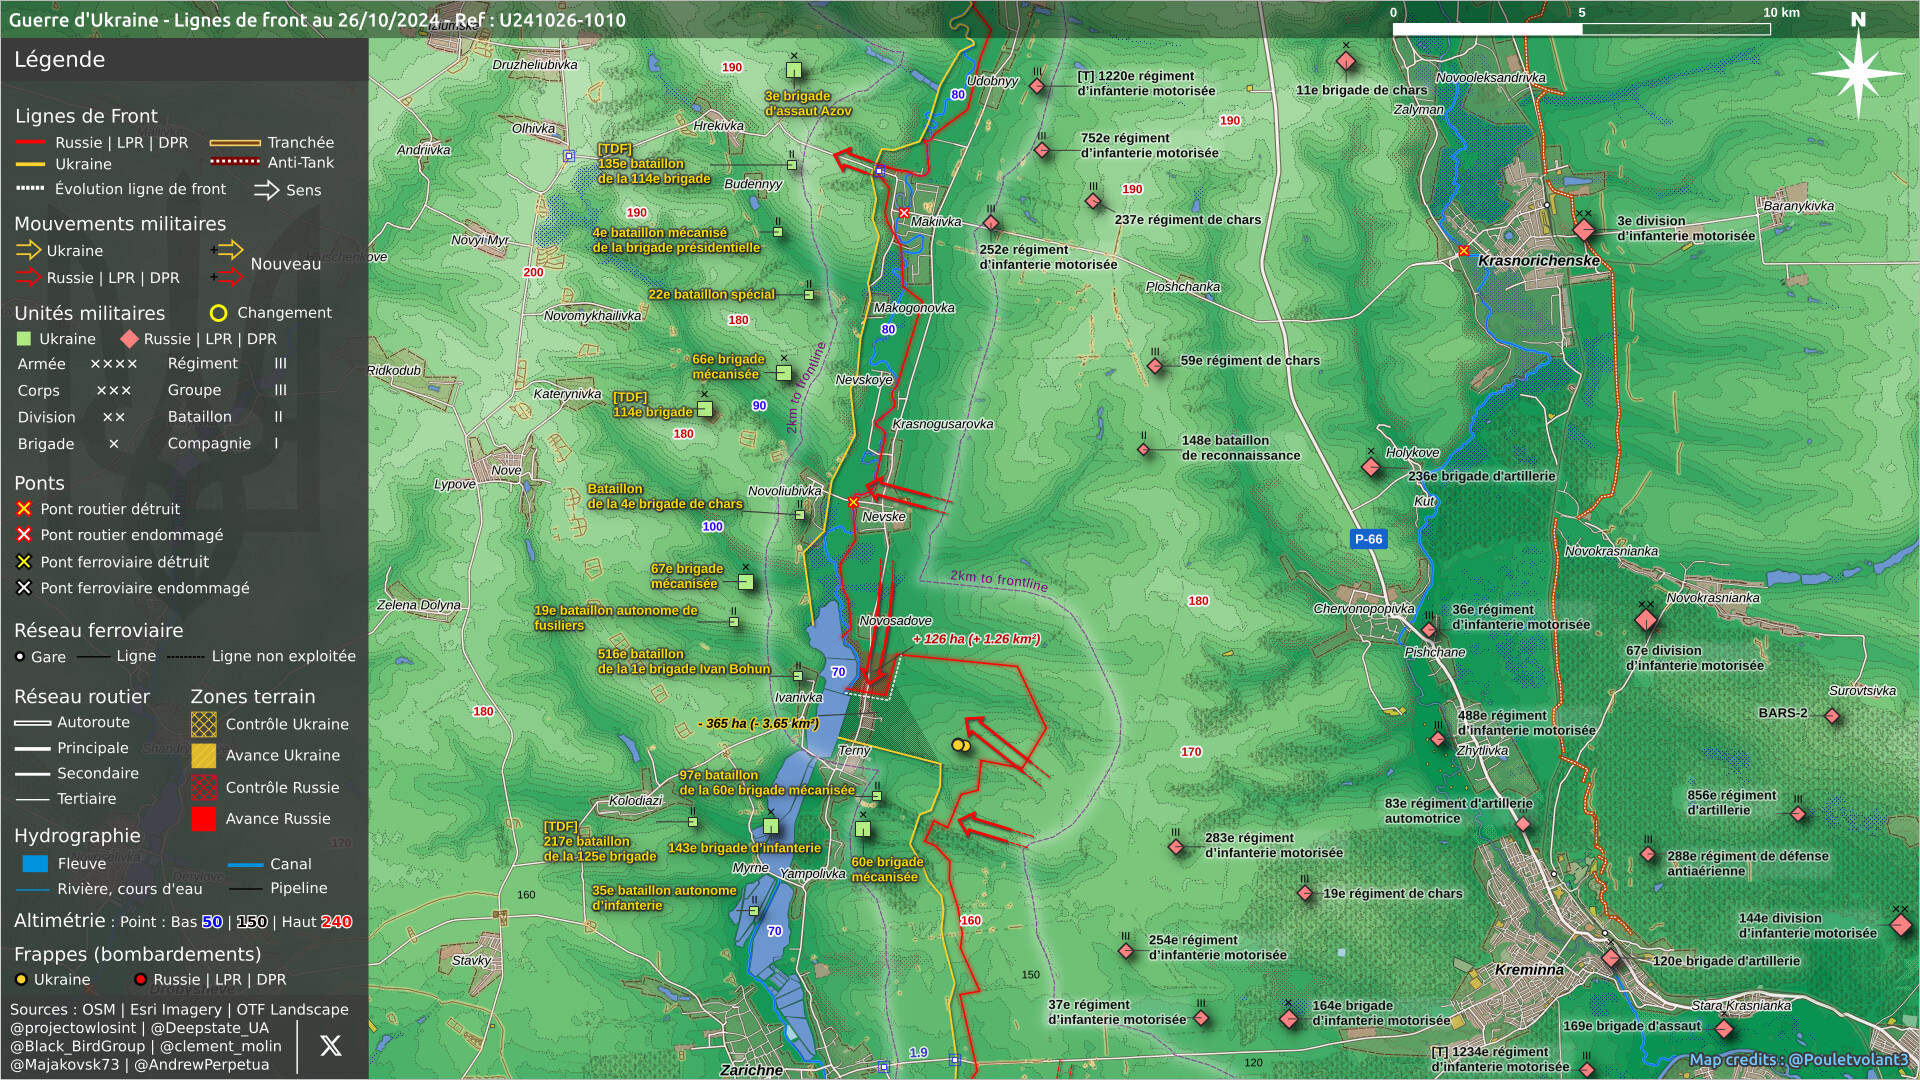Click the yellow Ukrainian strike dot near Terny
The width and height of the screenshot is (1920, 1080).
tap(960, 745)
